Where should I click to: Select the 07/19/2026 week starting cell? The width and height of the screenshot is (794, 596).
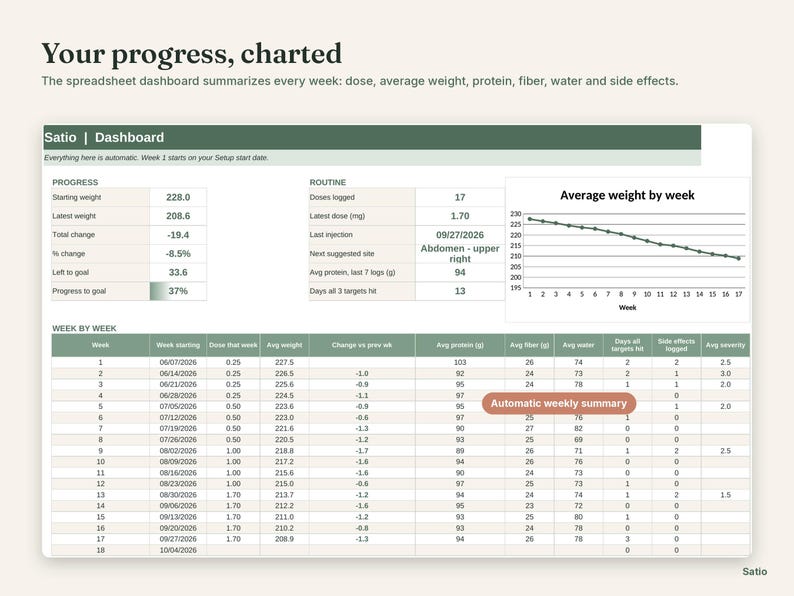click(178, 429)
